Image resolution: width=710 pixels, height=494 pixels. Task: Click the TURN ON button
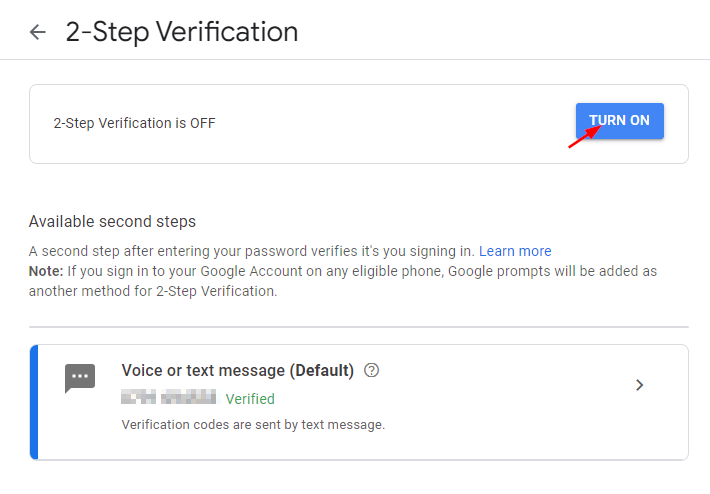pyautogui.click(x=619, y=121)
